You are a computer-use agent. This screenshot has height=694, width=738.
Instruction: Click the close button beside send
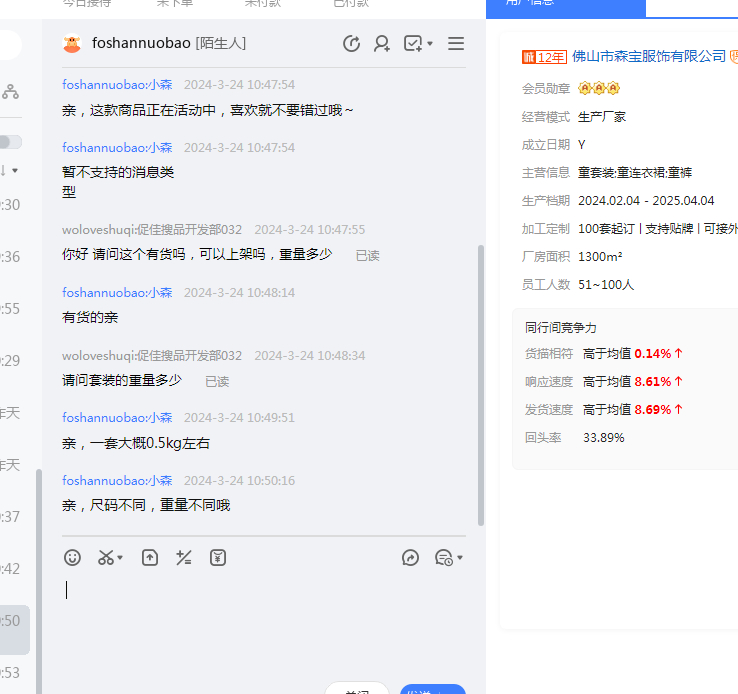click(x=357, y=689)
